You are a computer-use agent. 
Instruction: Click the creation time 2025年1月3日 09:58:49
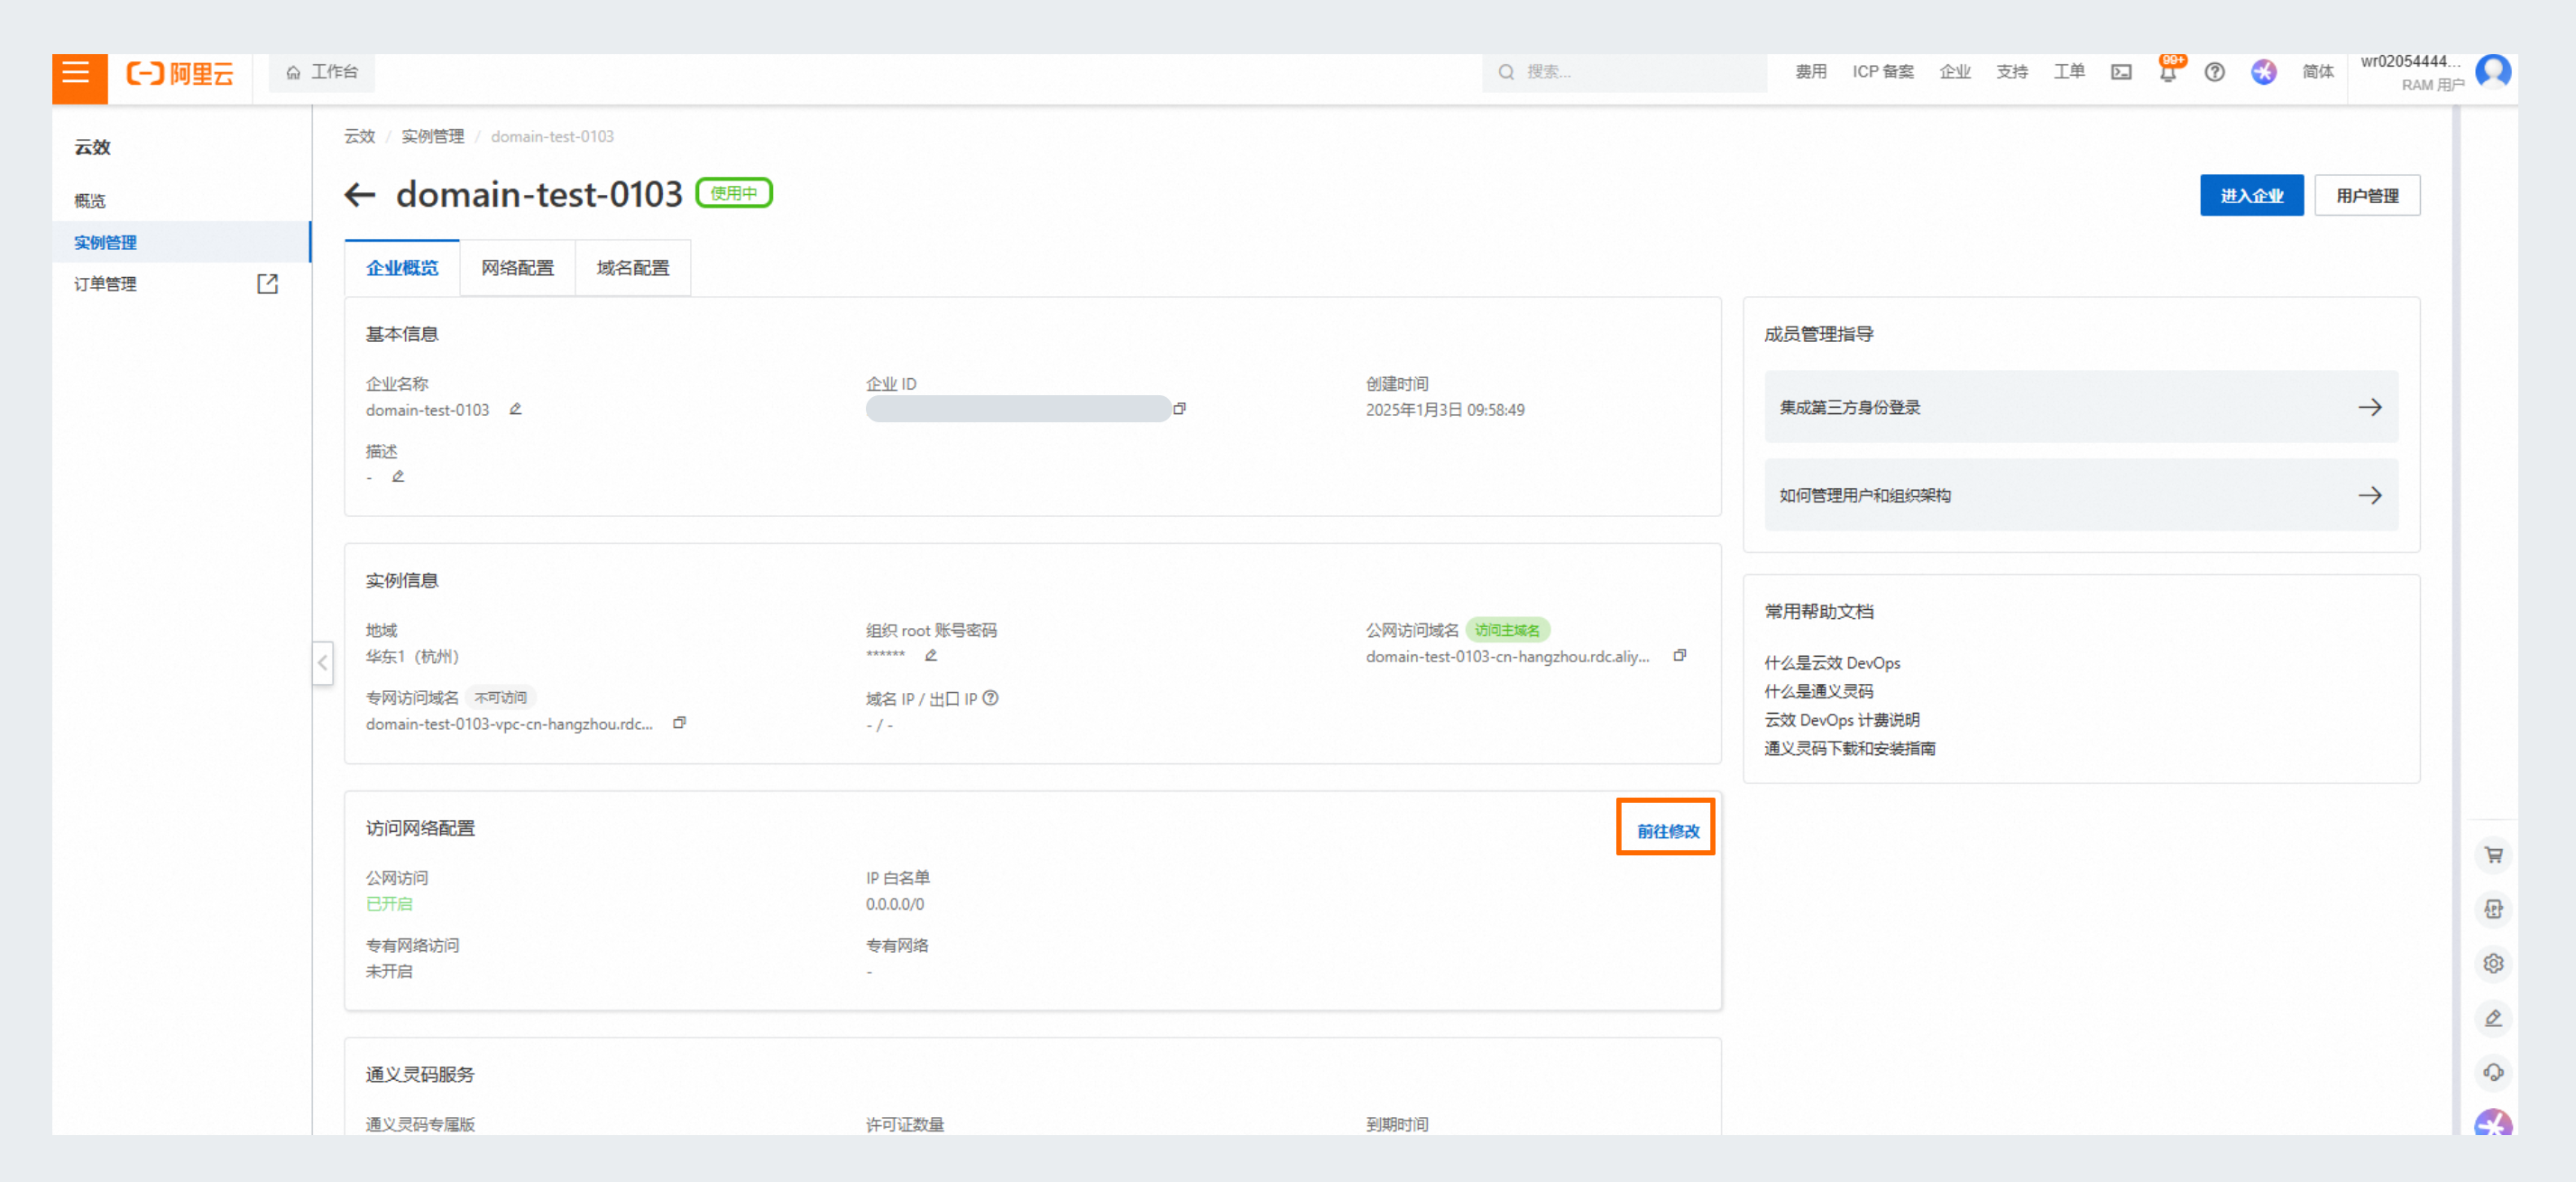(x=1444, y=410)
